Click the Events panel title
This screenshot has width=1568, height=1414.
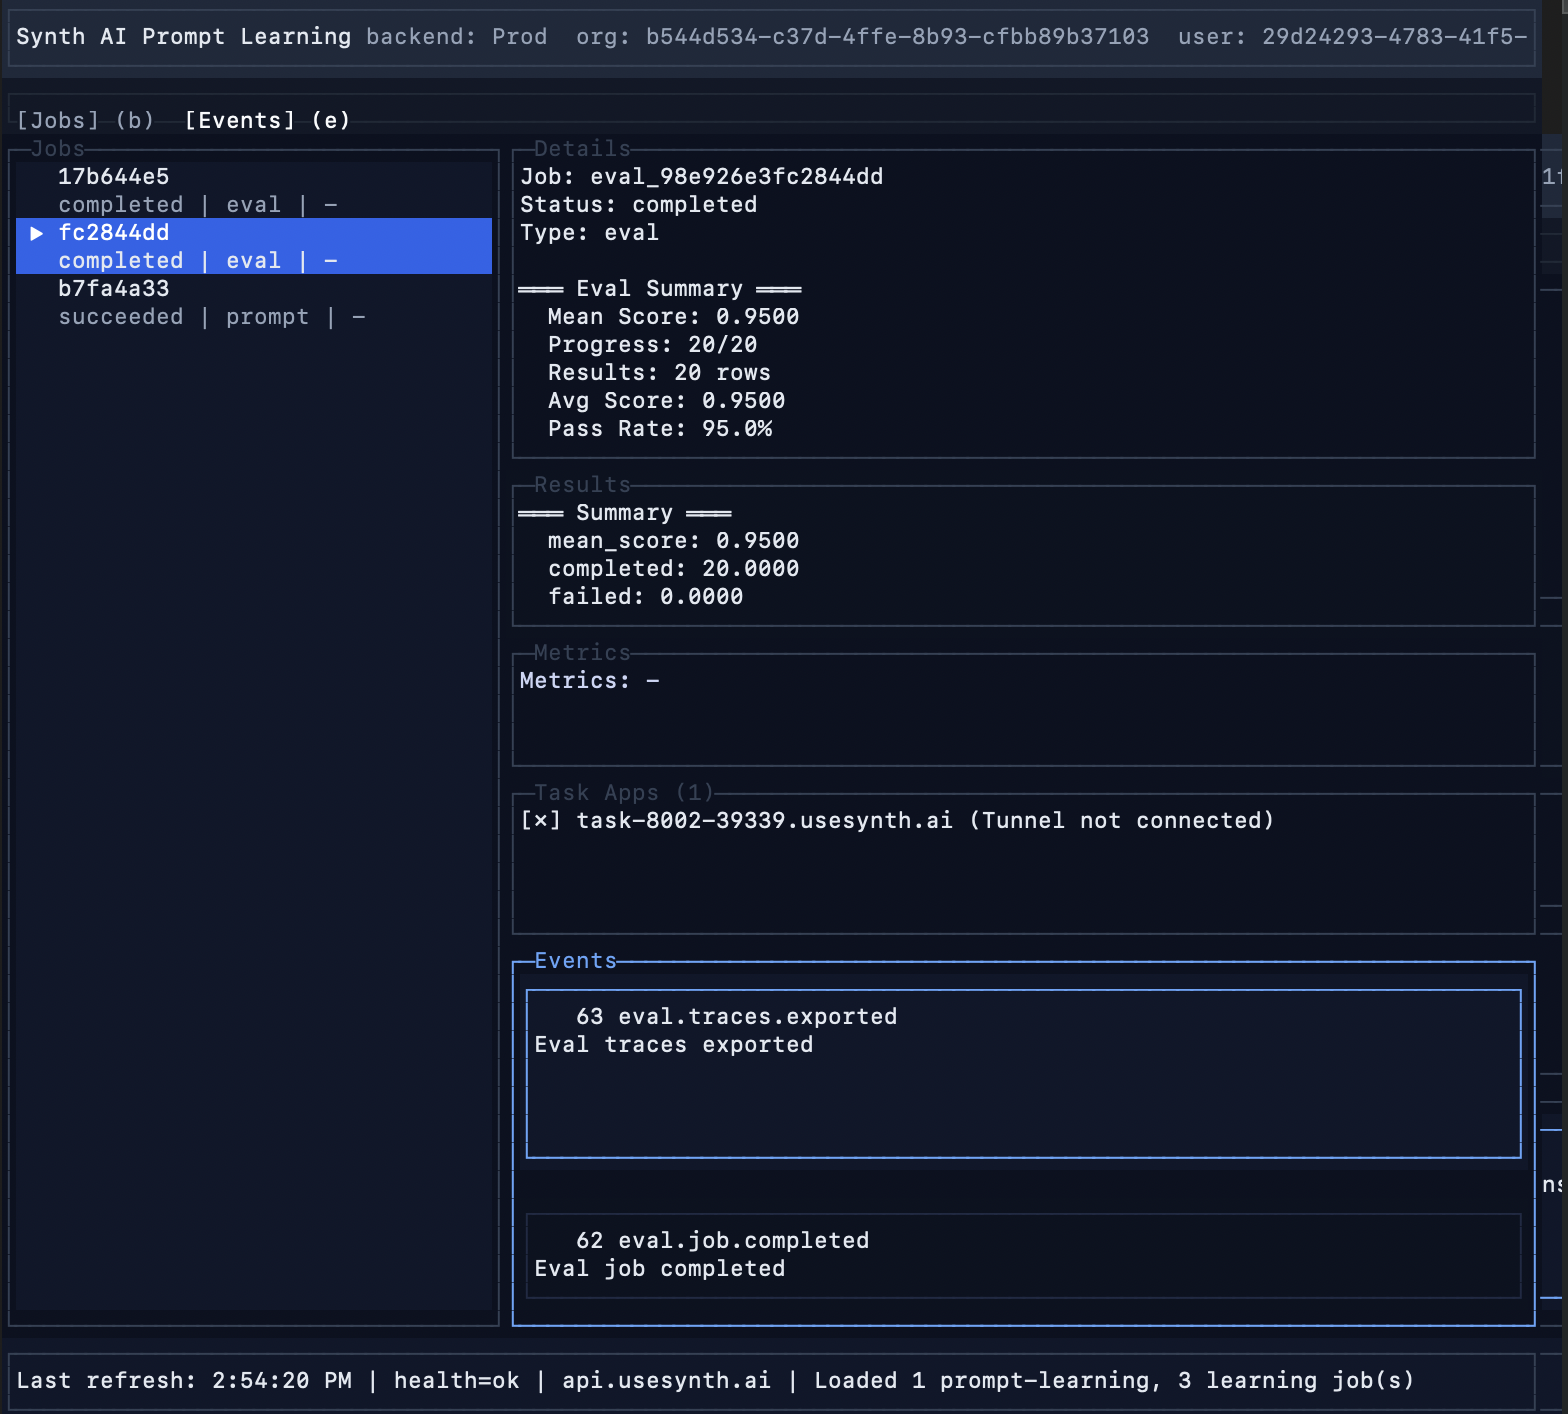[x=575, y=960]
